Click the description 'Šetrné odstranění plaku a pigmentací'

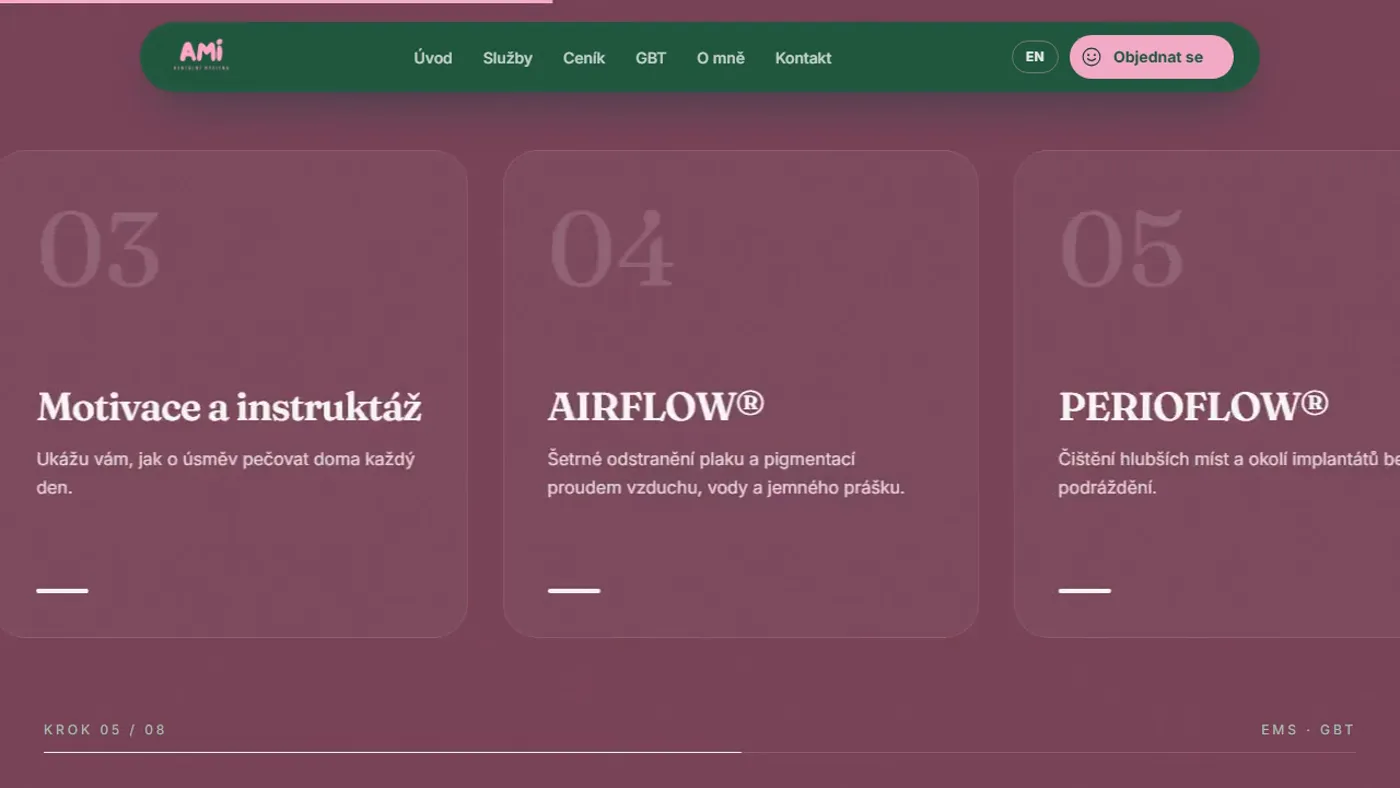[701, 460]
